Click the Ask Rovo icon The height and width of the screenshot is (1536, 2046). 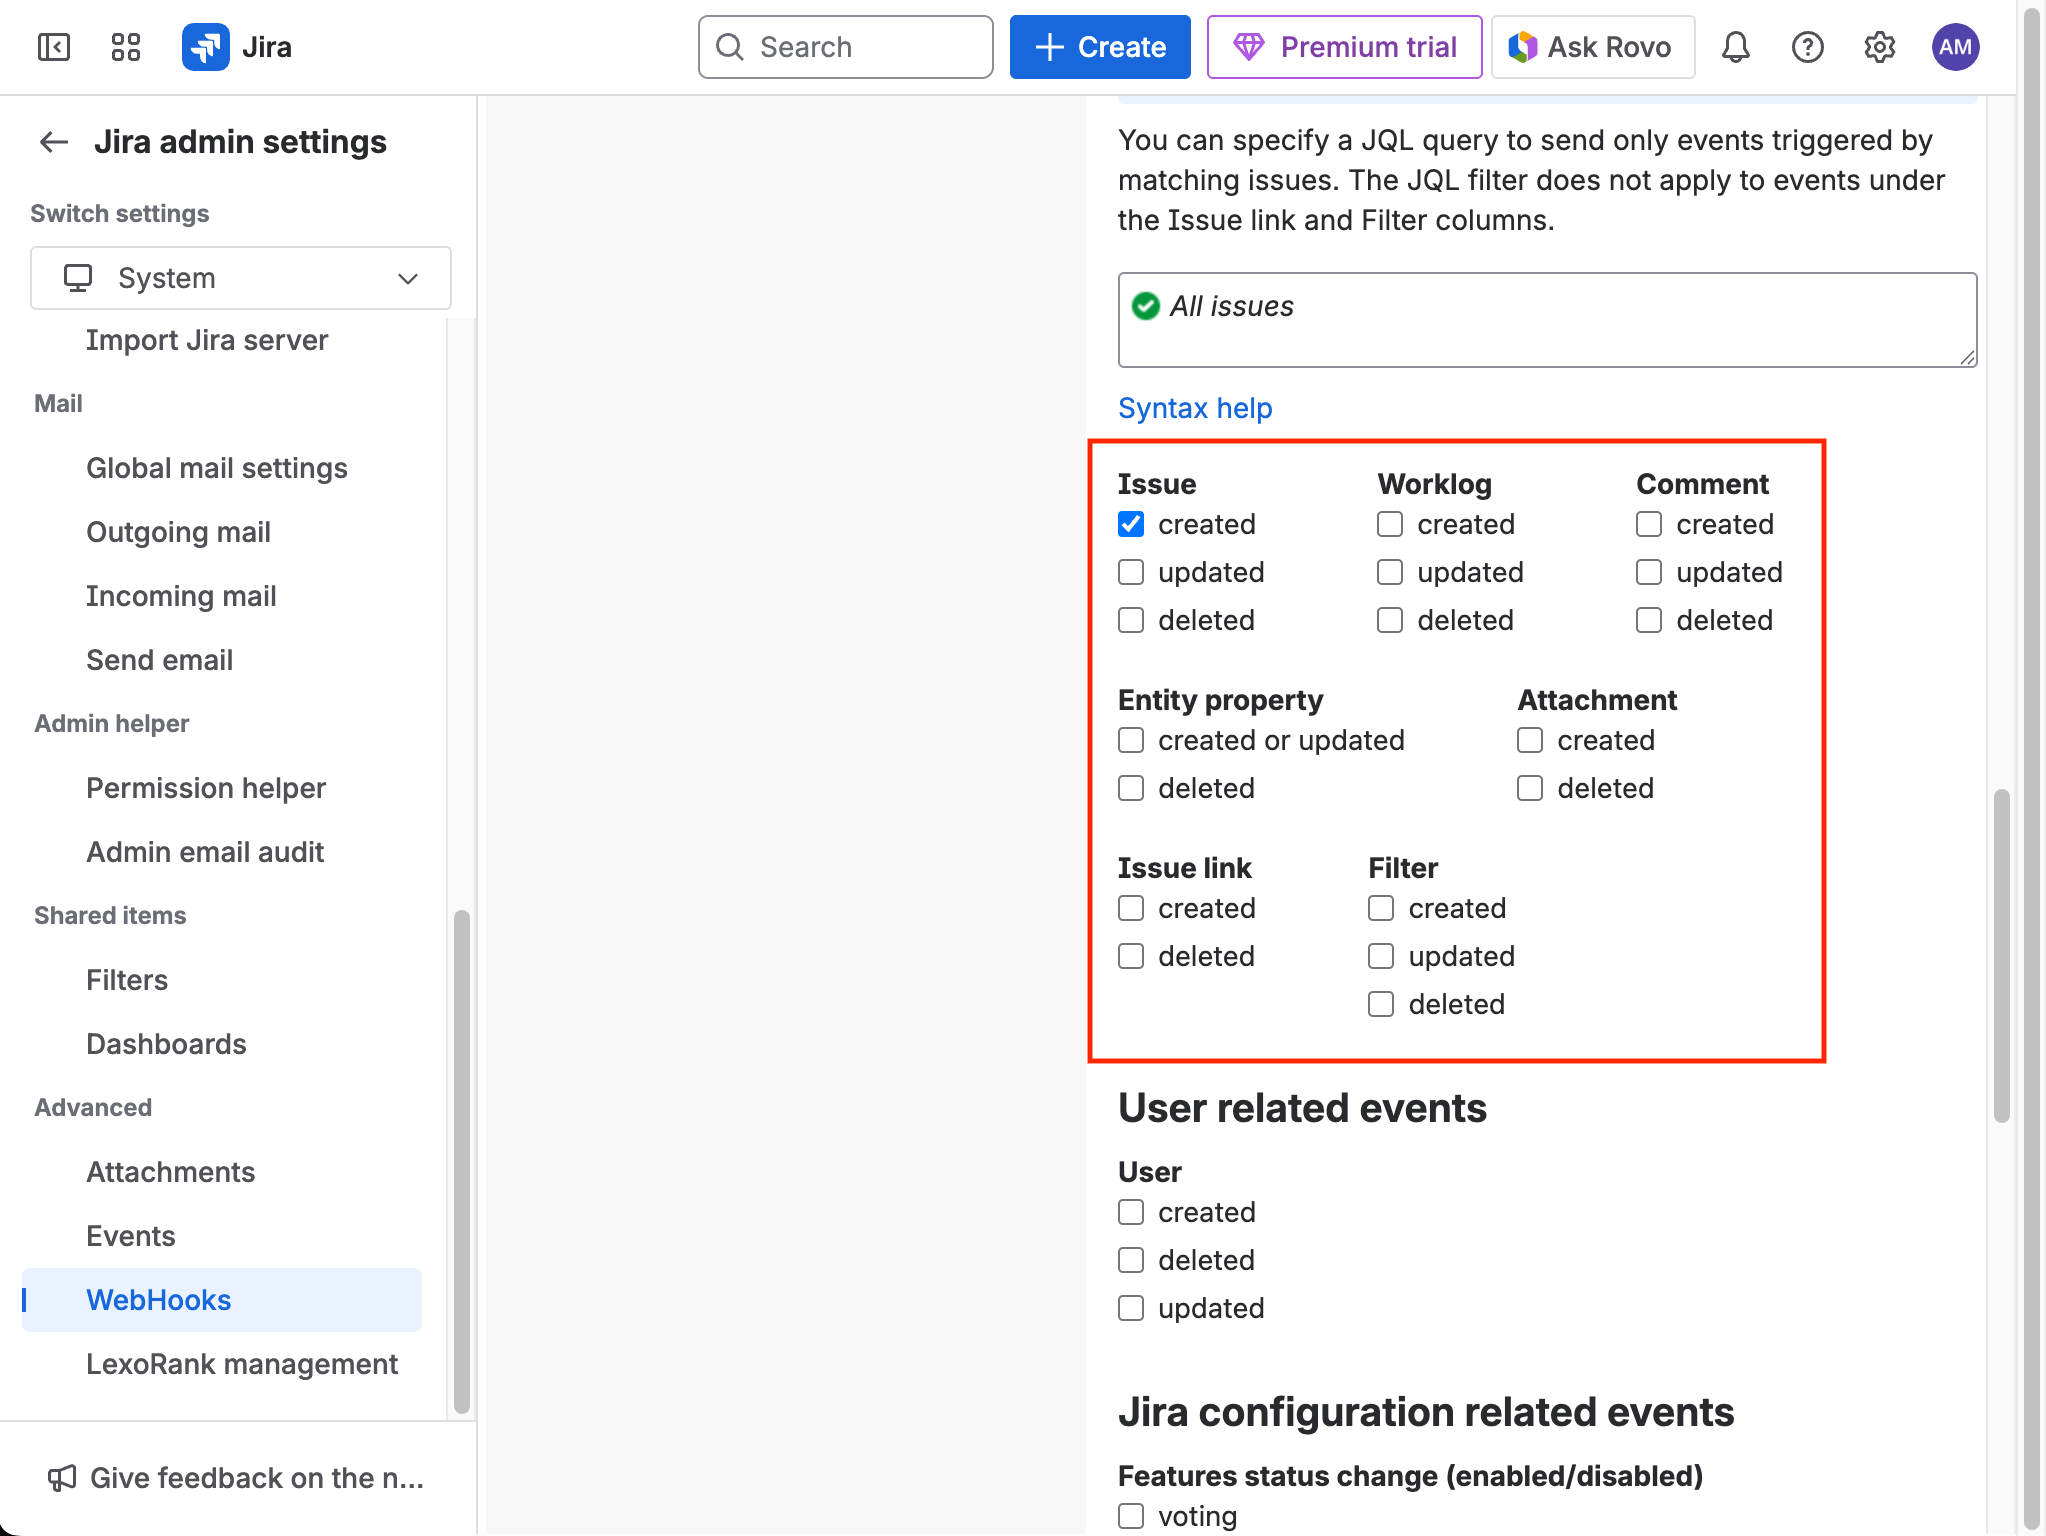[1524, 46]
